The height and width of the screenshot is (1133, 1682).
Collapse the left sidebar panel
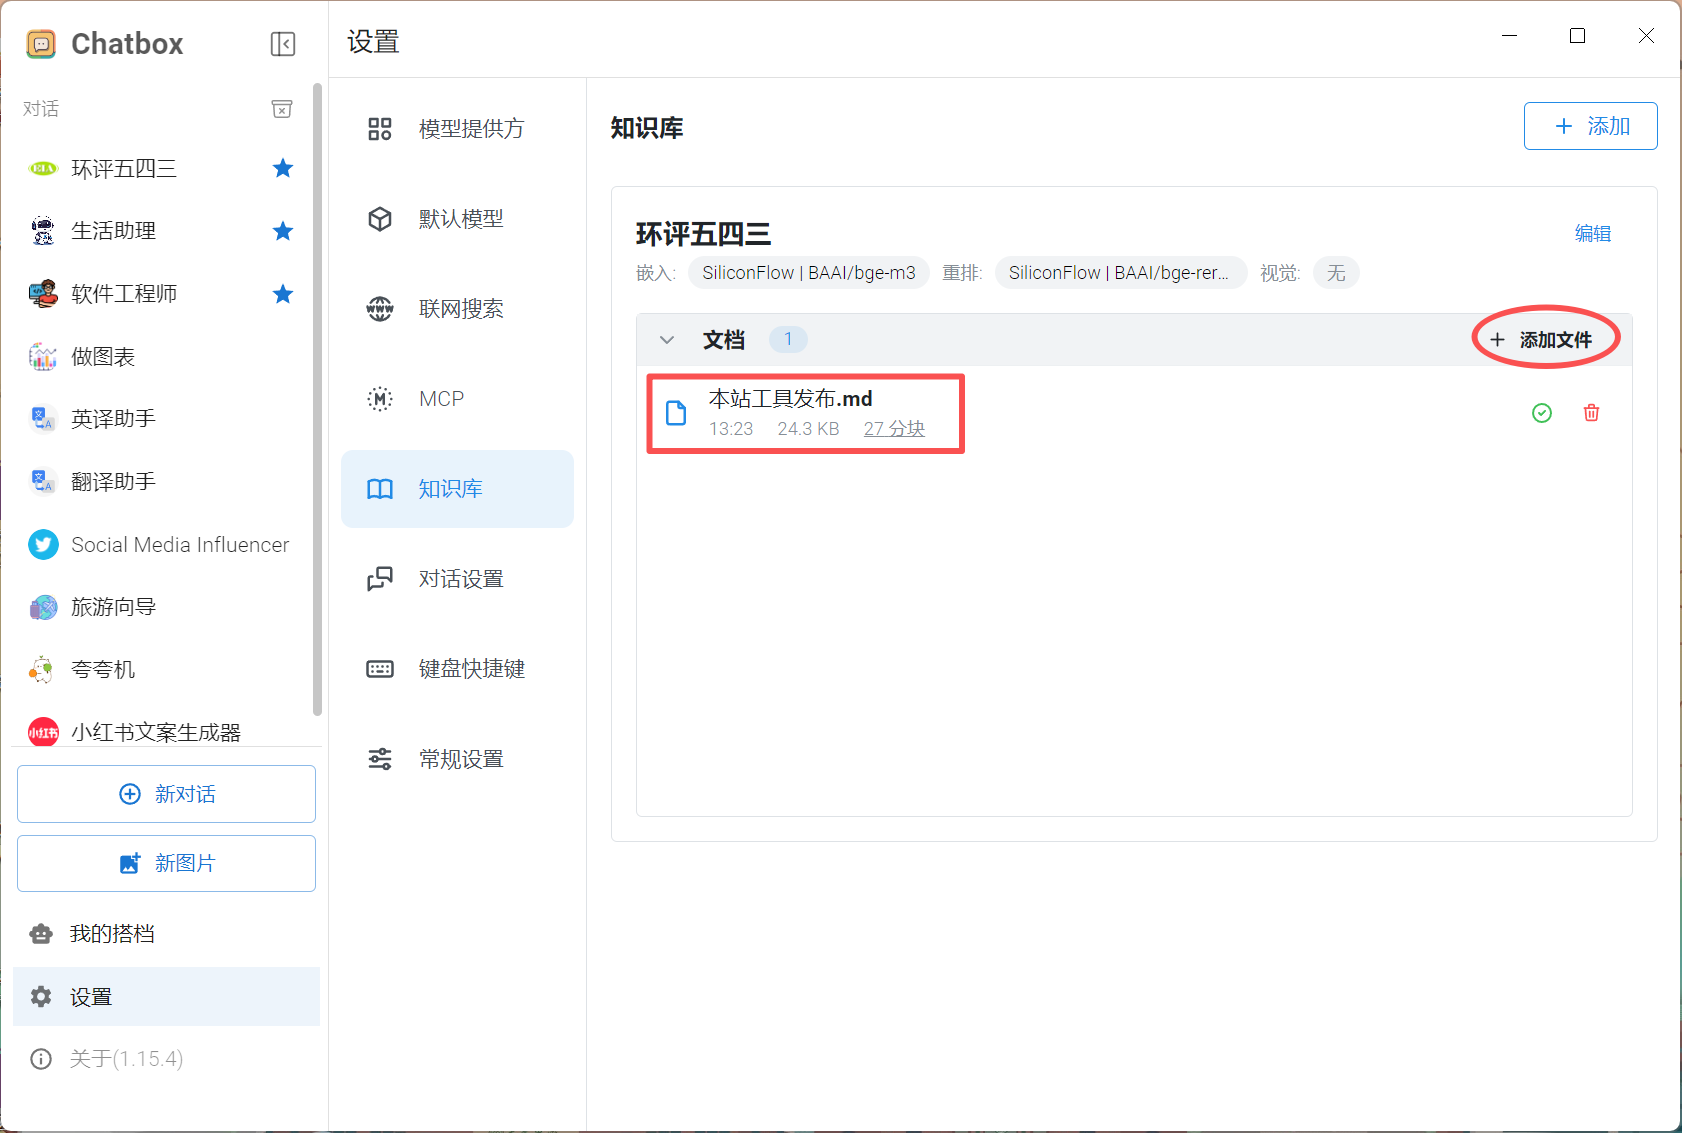[x=283, y=44]
